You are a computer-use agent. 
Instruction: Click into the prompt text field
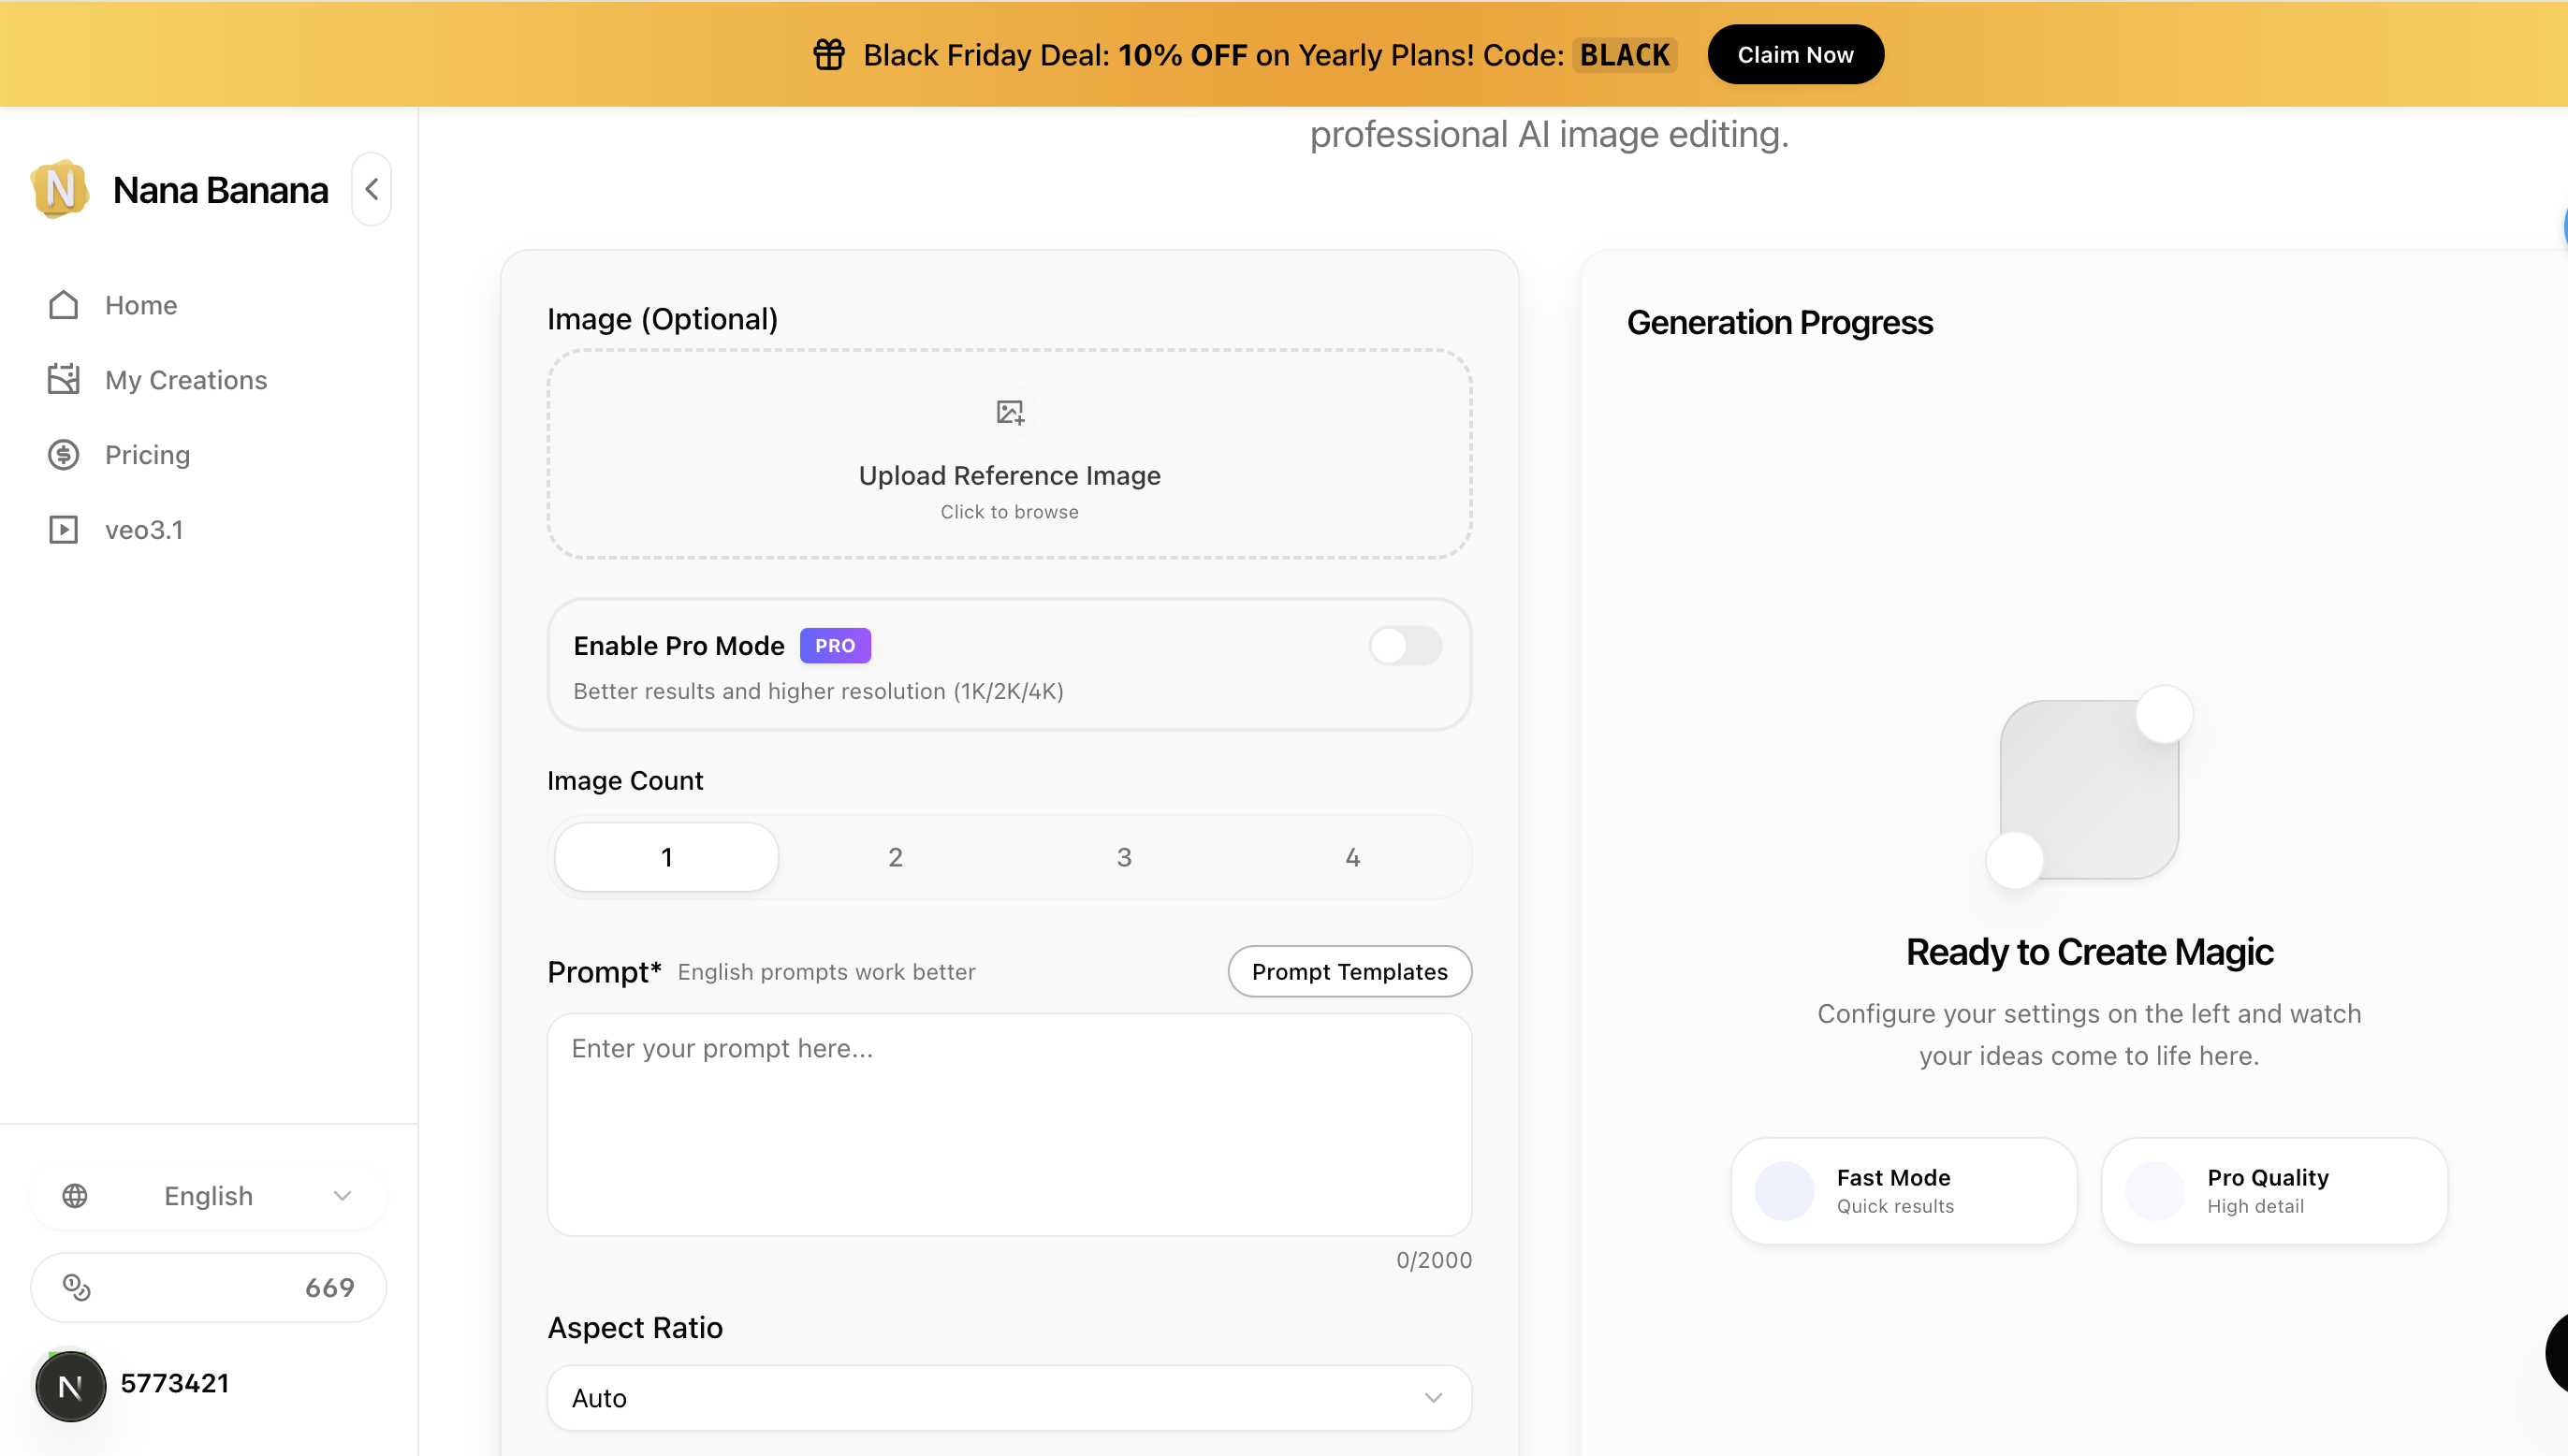pyautogui.click(x=1008, y=1125)
